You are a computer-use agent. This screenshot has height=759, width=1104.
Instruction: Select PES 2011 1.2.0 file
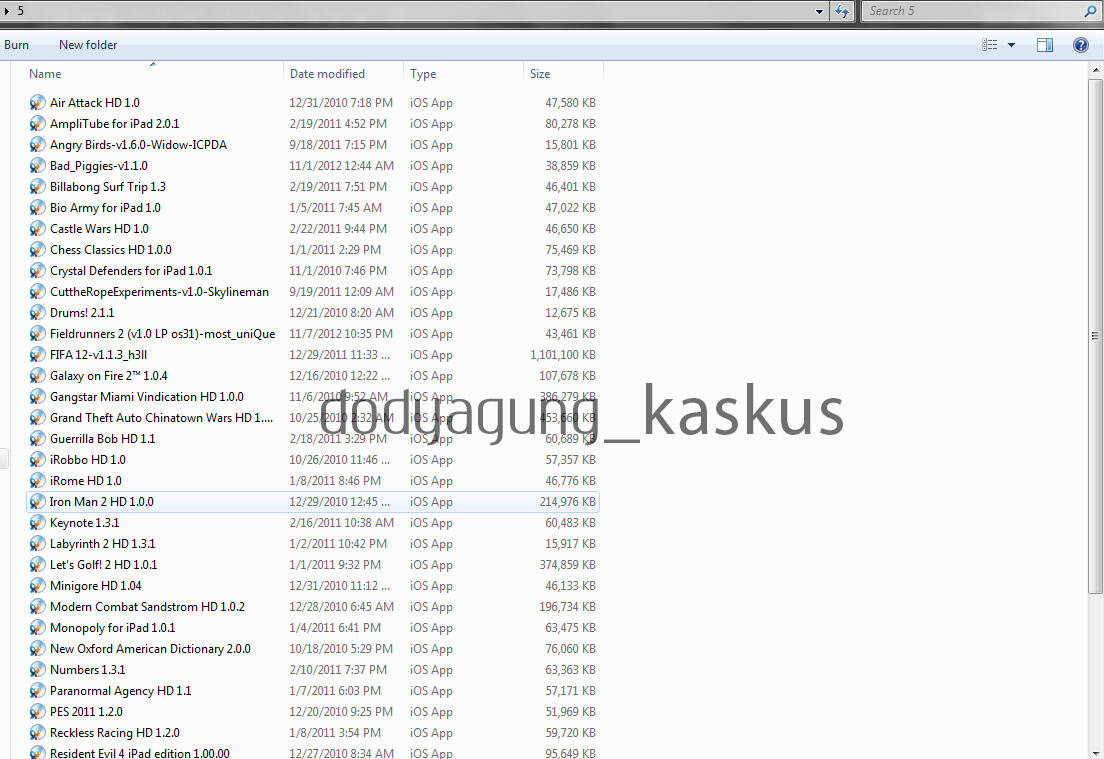(x=86, y=712)
